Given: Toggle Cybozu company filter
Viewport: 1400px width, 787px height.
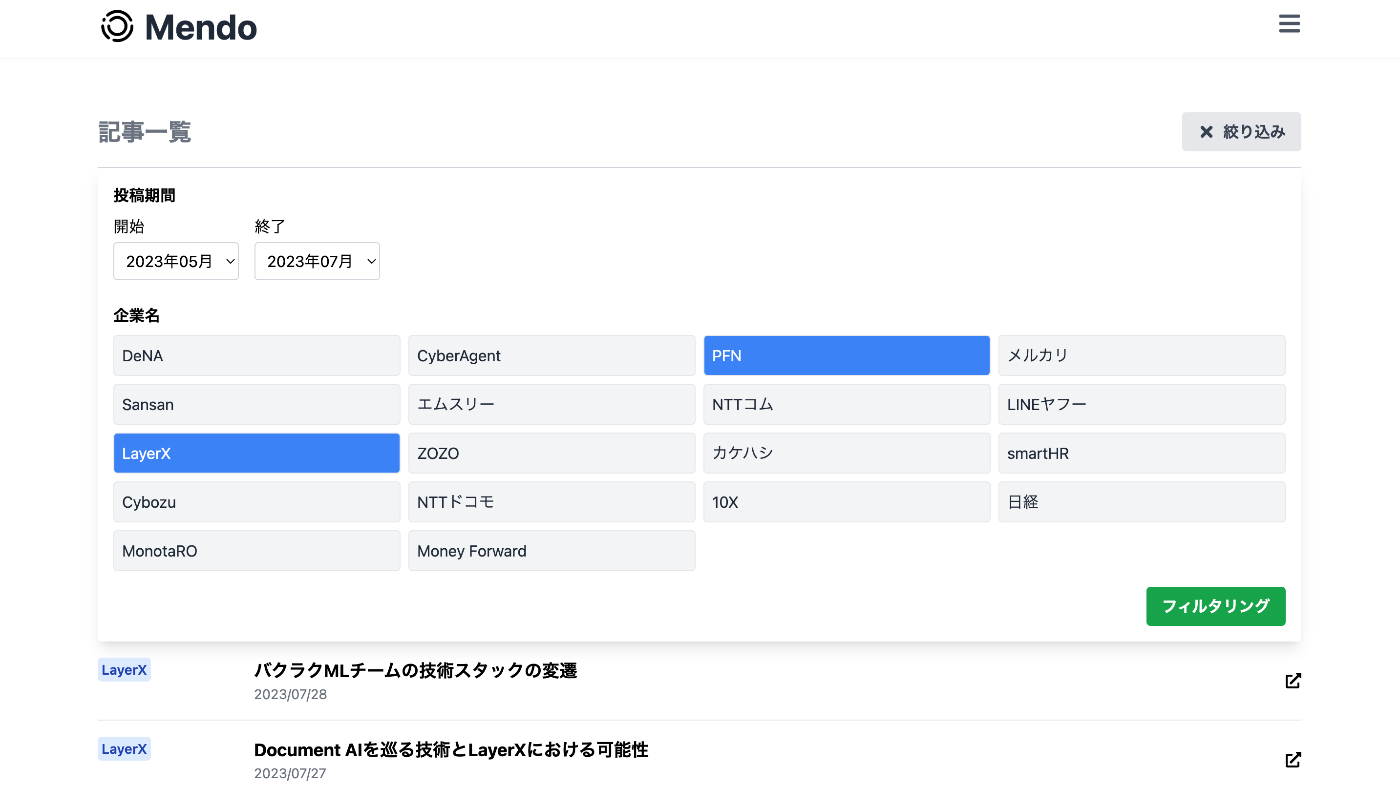Looking at the screenshot, I should pos(257,502).
